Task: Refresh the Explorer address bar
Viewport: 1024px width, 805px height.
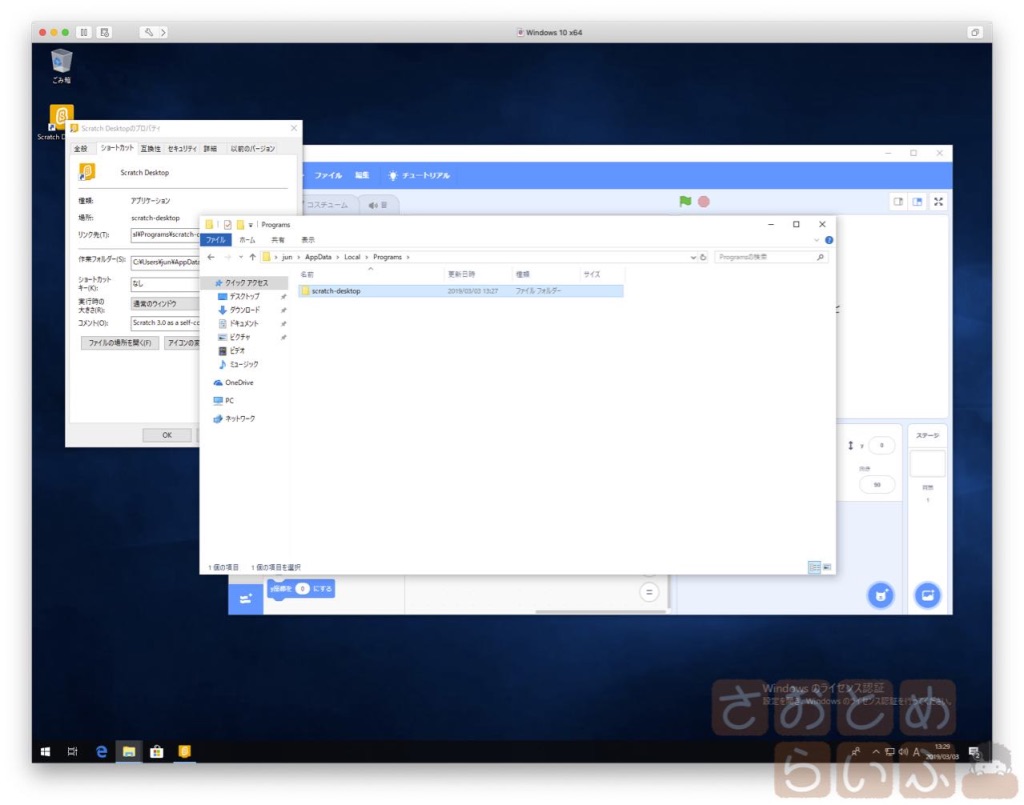Action: click(703, 257)
